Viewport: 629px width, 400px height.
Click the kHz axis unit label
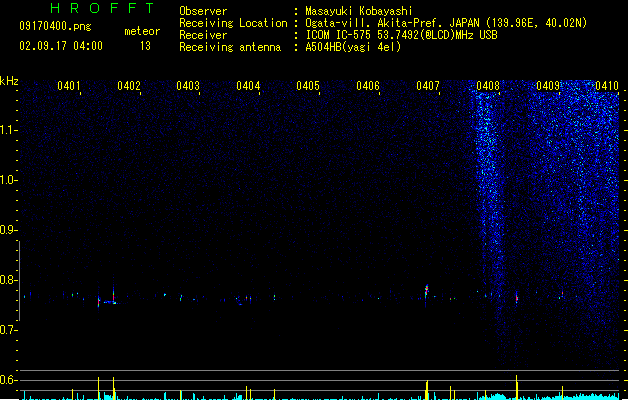coord(9,81)
